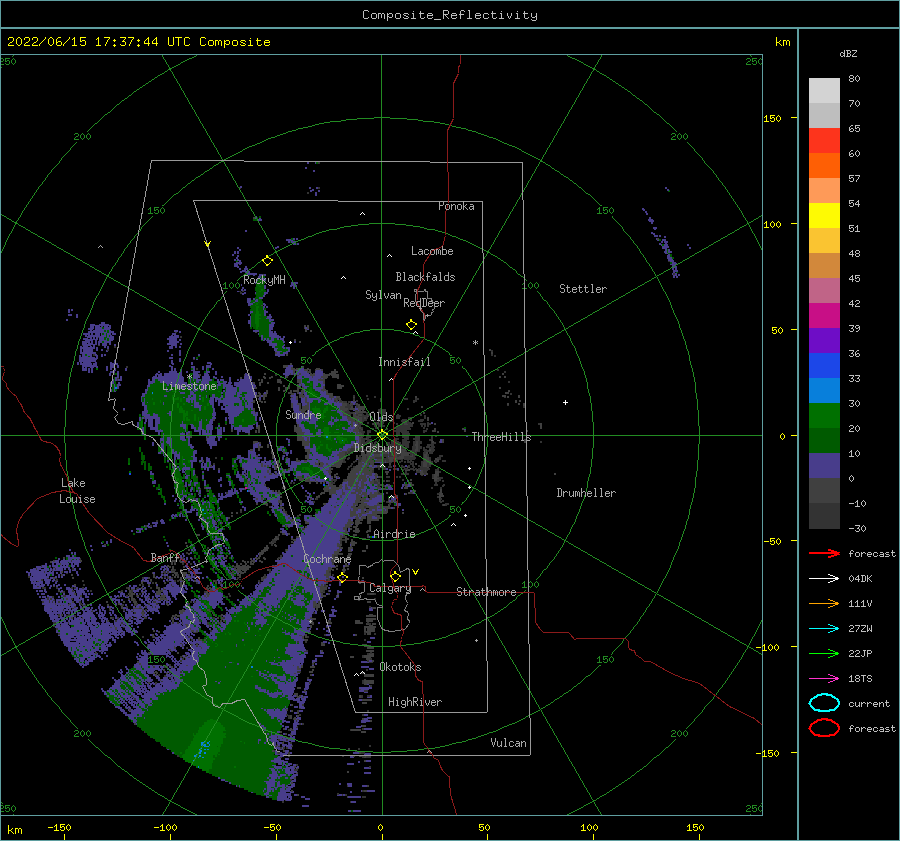Choose the green 22JP arrow icon
The width and height of the screenshot is (900, 841).
[824, 653]
